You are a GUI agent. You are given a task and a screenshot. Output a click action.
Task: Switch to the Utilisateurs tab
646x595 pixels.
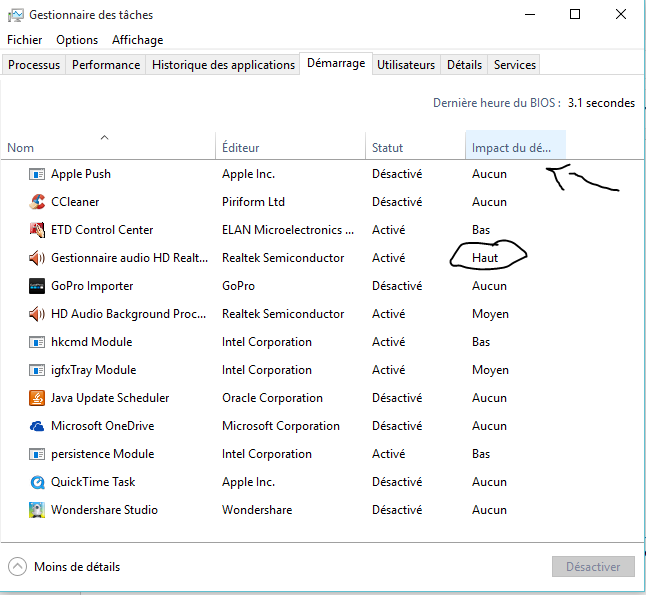click(406, 65)
